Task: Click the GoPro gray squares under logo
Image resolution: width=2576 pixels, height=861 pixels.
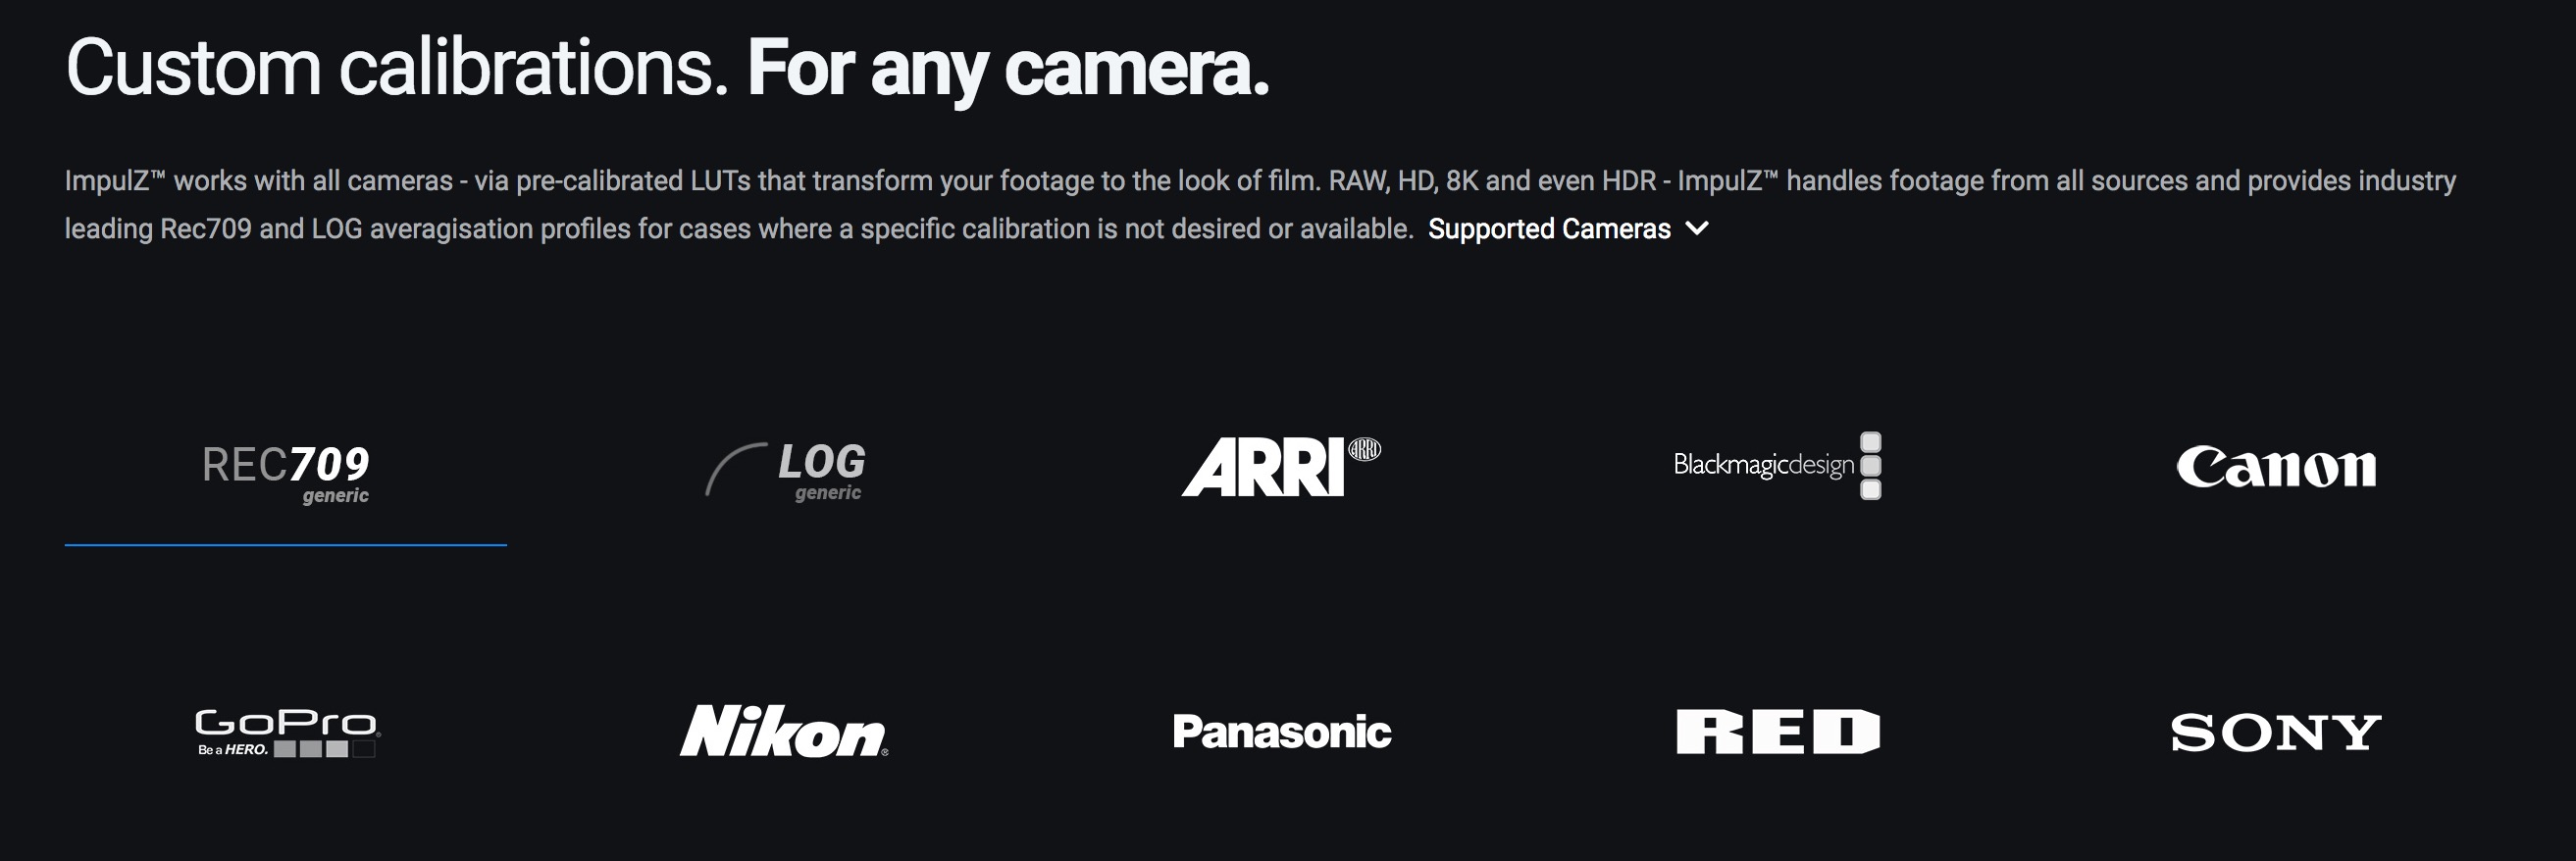Action: (324, 749)
